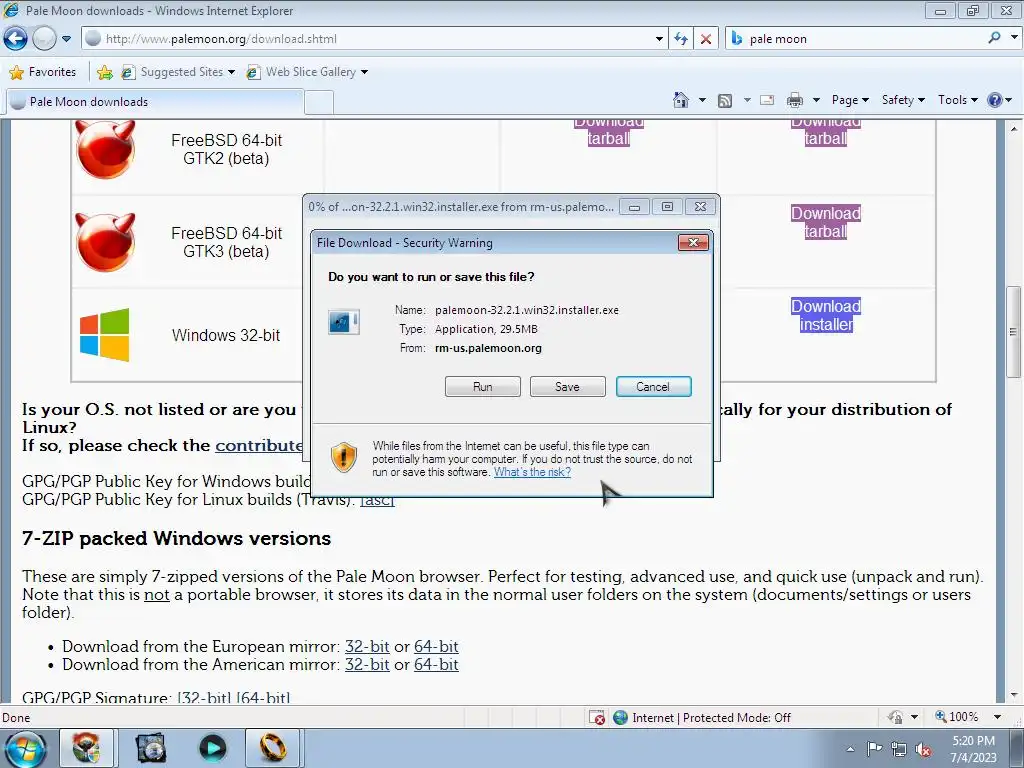Click the network tray icon
The height and width of the screenshot is (768, 1024).
[x=899, y=749]
